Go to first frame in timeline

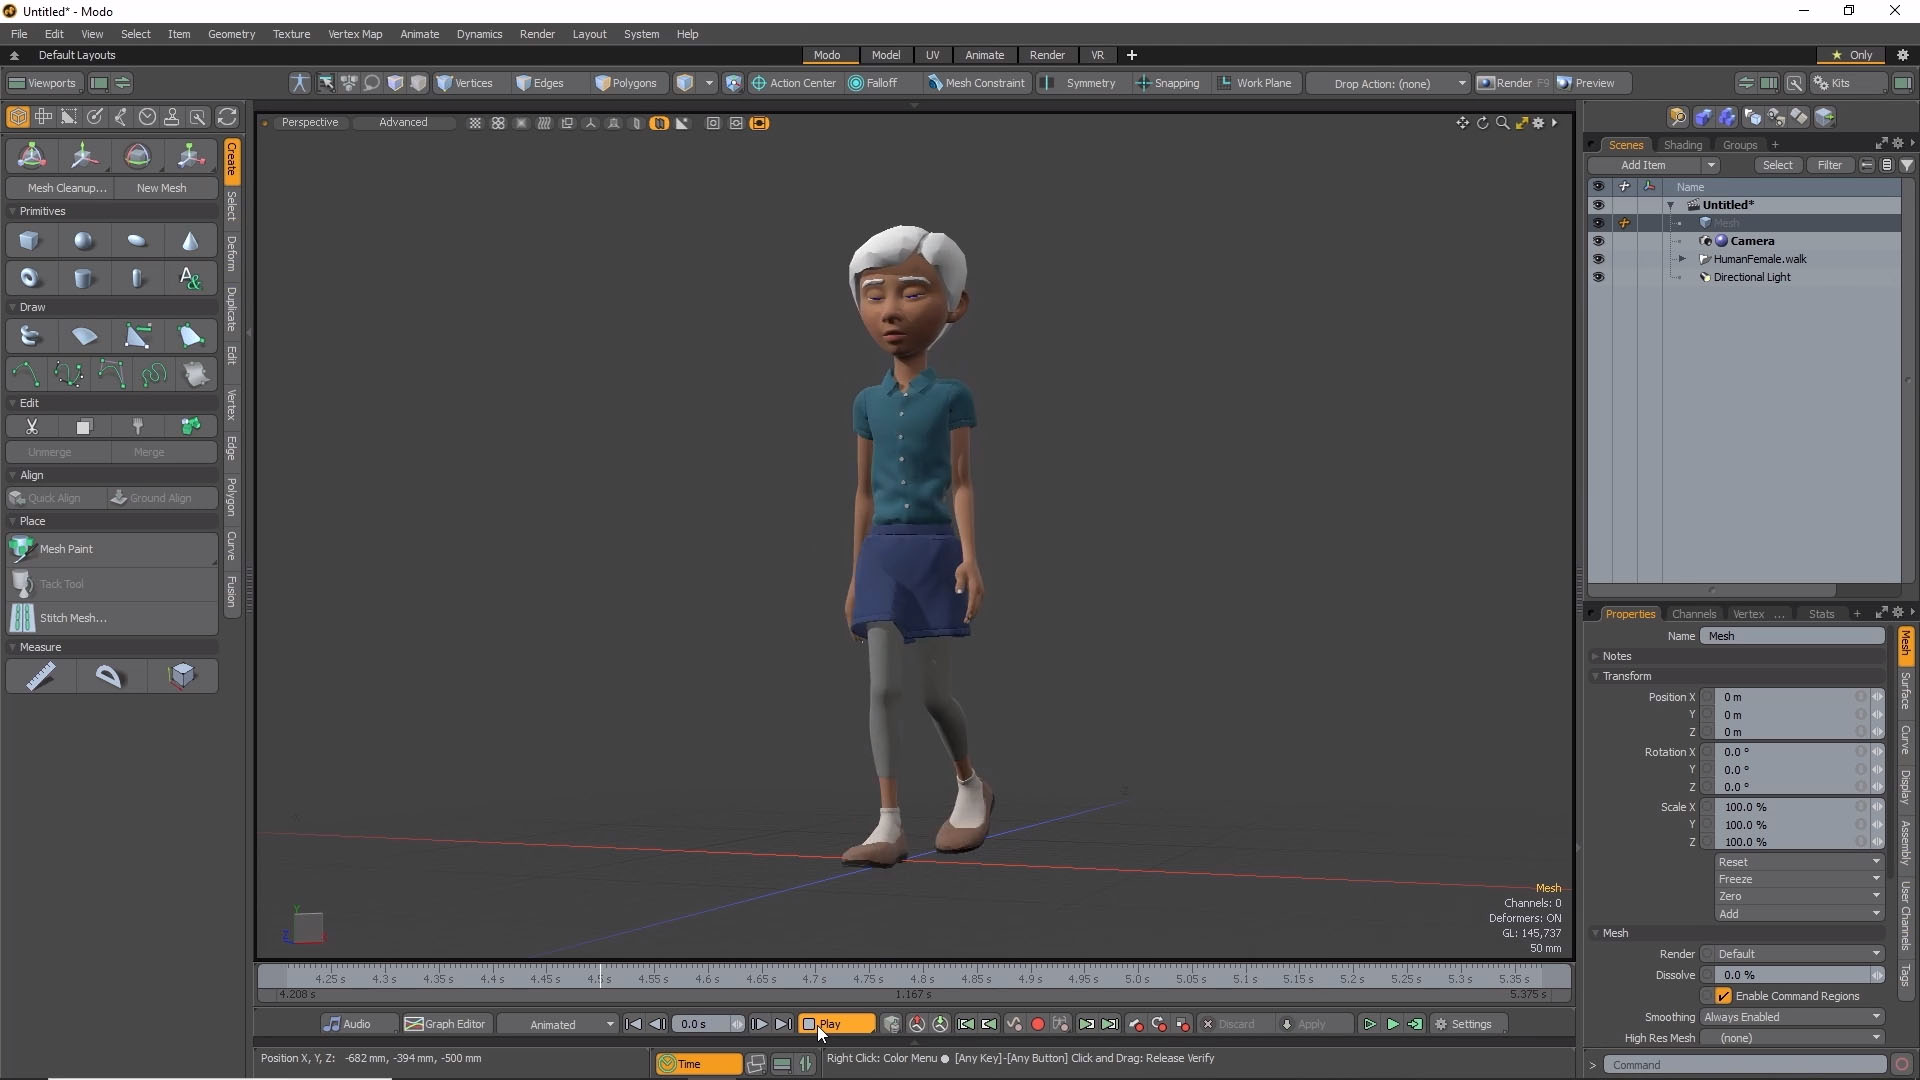633,1024
